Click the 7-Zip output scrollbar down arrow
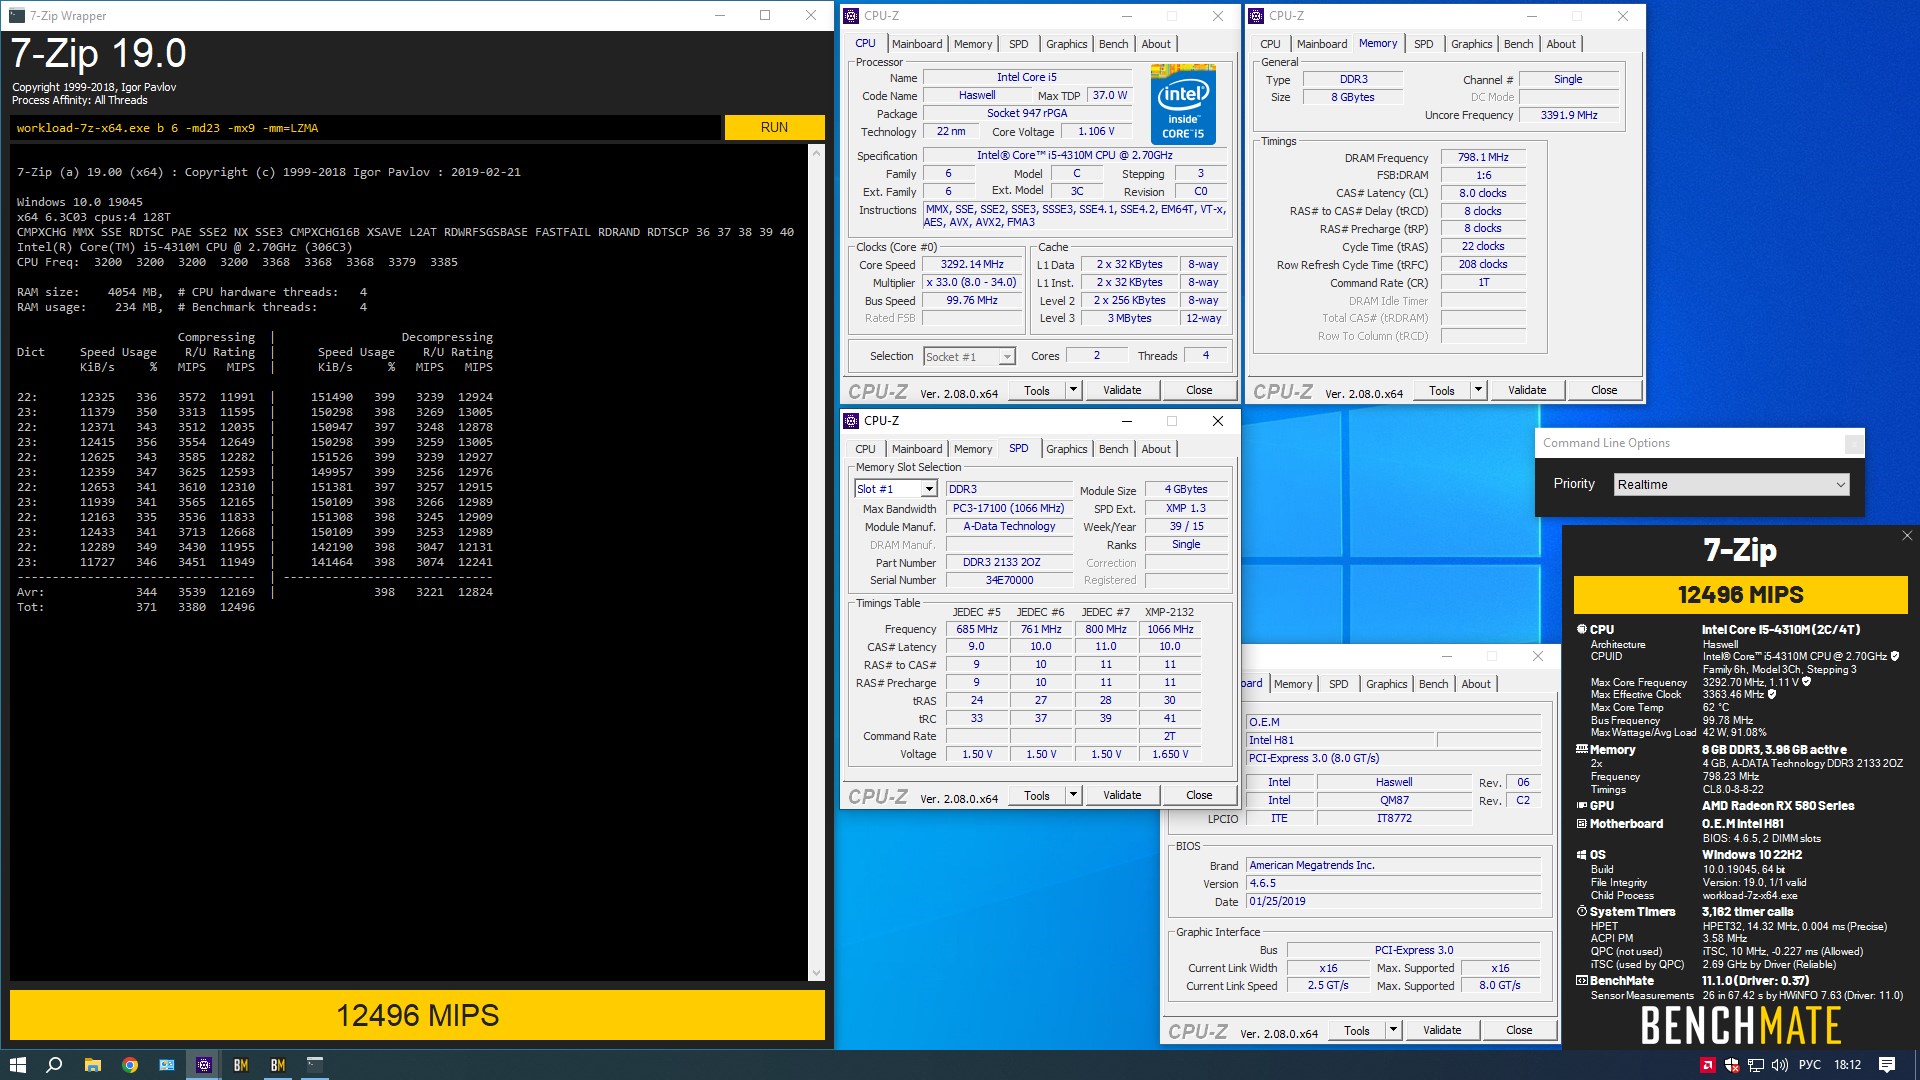Viewport: 1920px width, 1080px height. coord(816,973)
